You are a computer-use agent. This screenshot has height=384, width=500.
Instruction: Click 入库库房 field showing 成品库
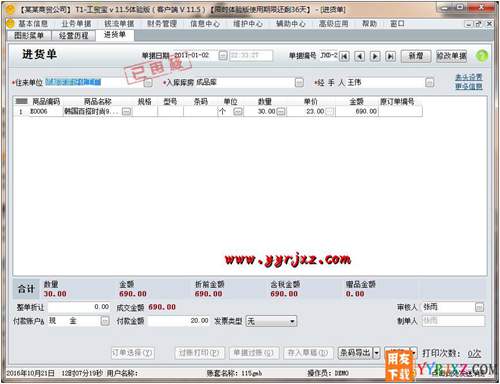point(245,82)
